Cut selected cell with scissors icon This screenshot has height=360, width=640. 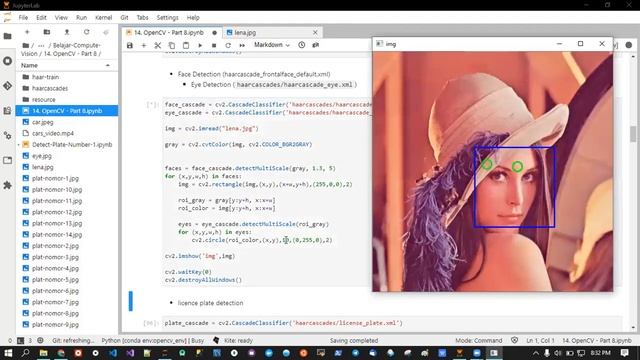pyautogui.click(x=158, y=45)
